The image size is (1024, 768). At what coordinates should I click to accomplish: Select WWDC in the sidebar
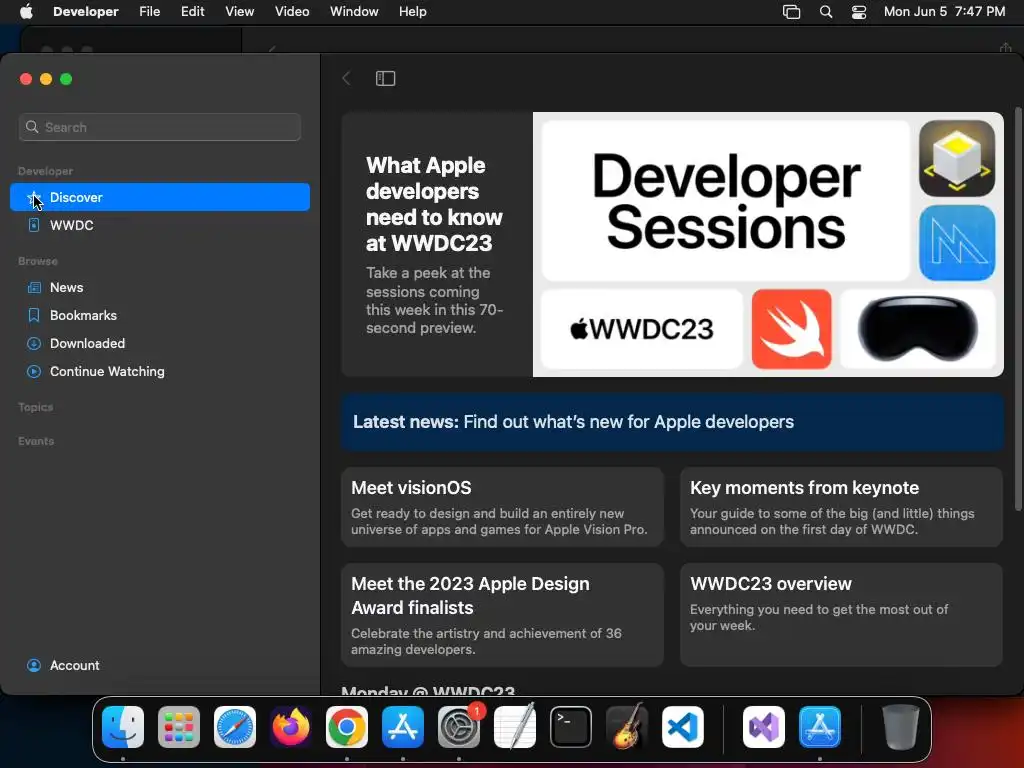[x=160, y=225]
